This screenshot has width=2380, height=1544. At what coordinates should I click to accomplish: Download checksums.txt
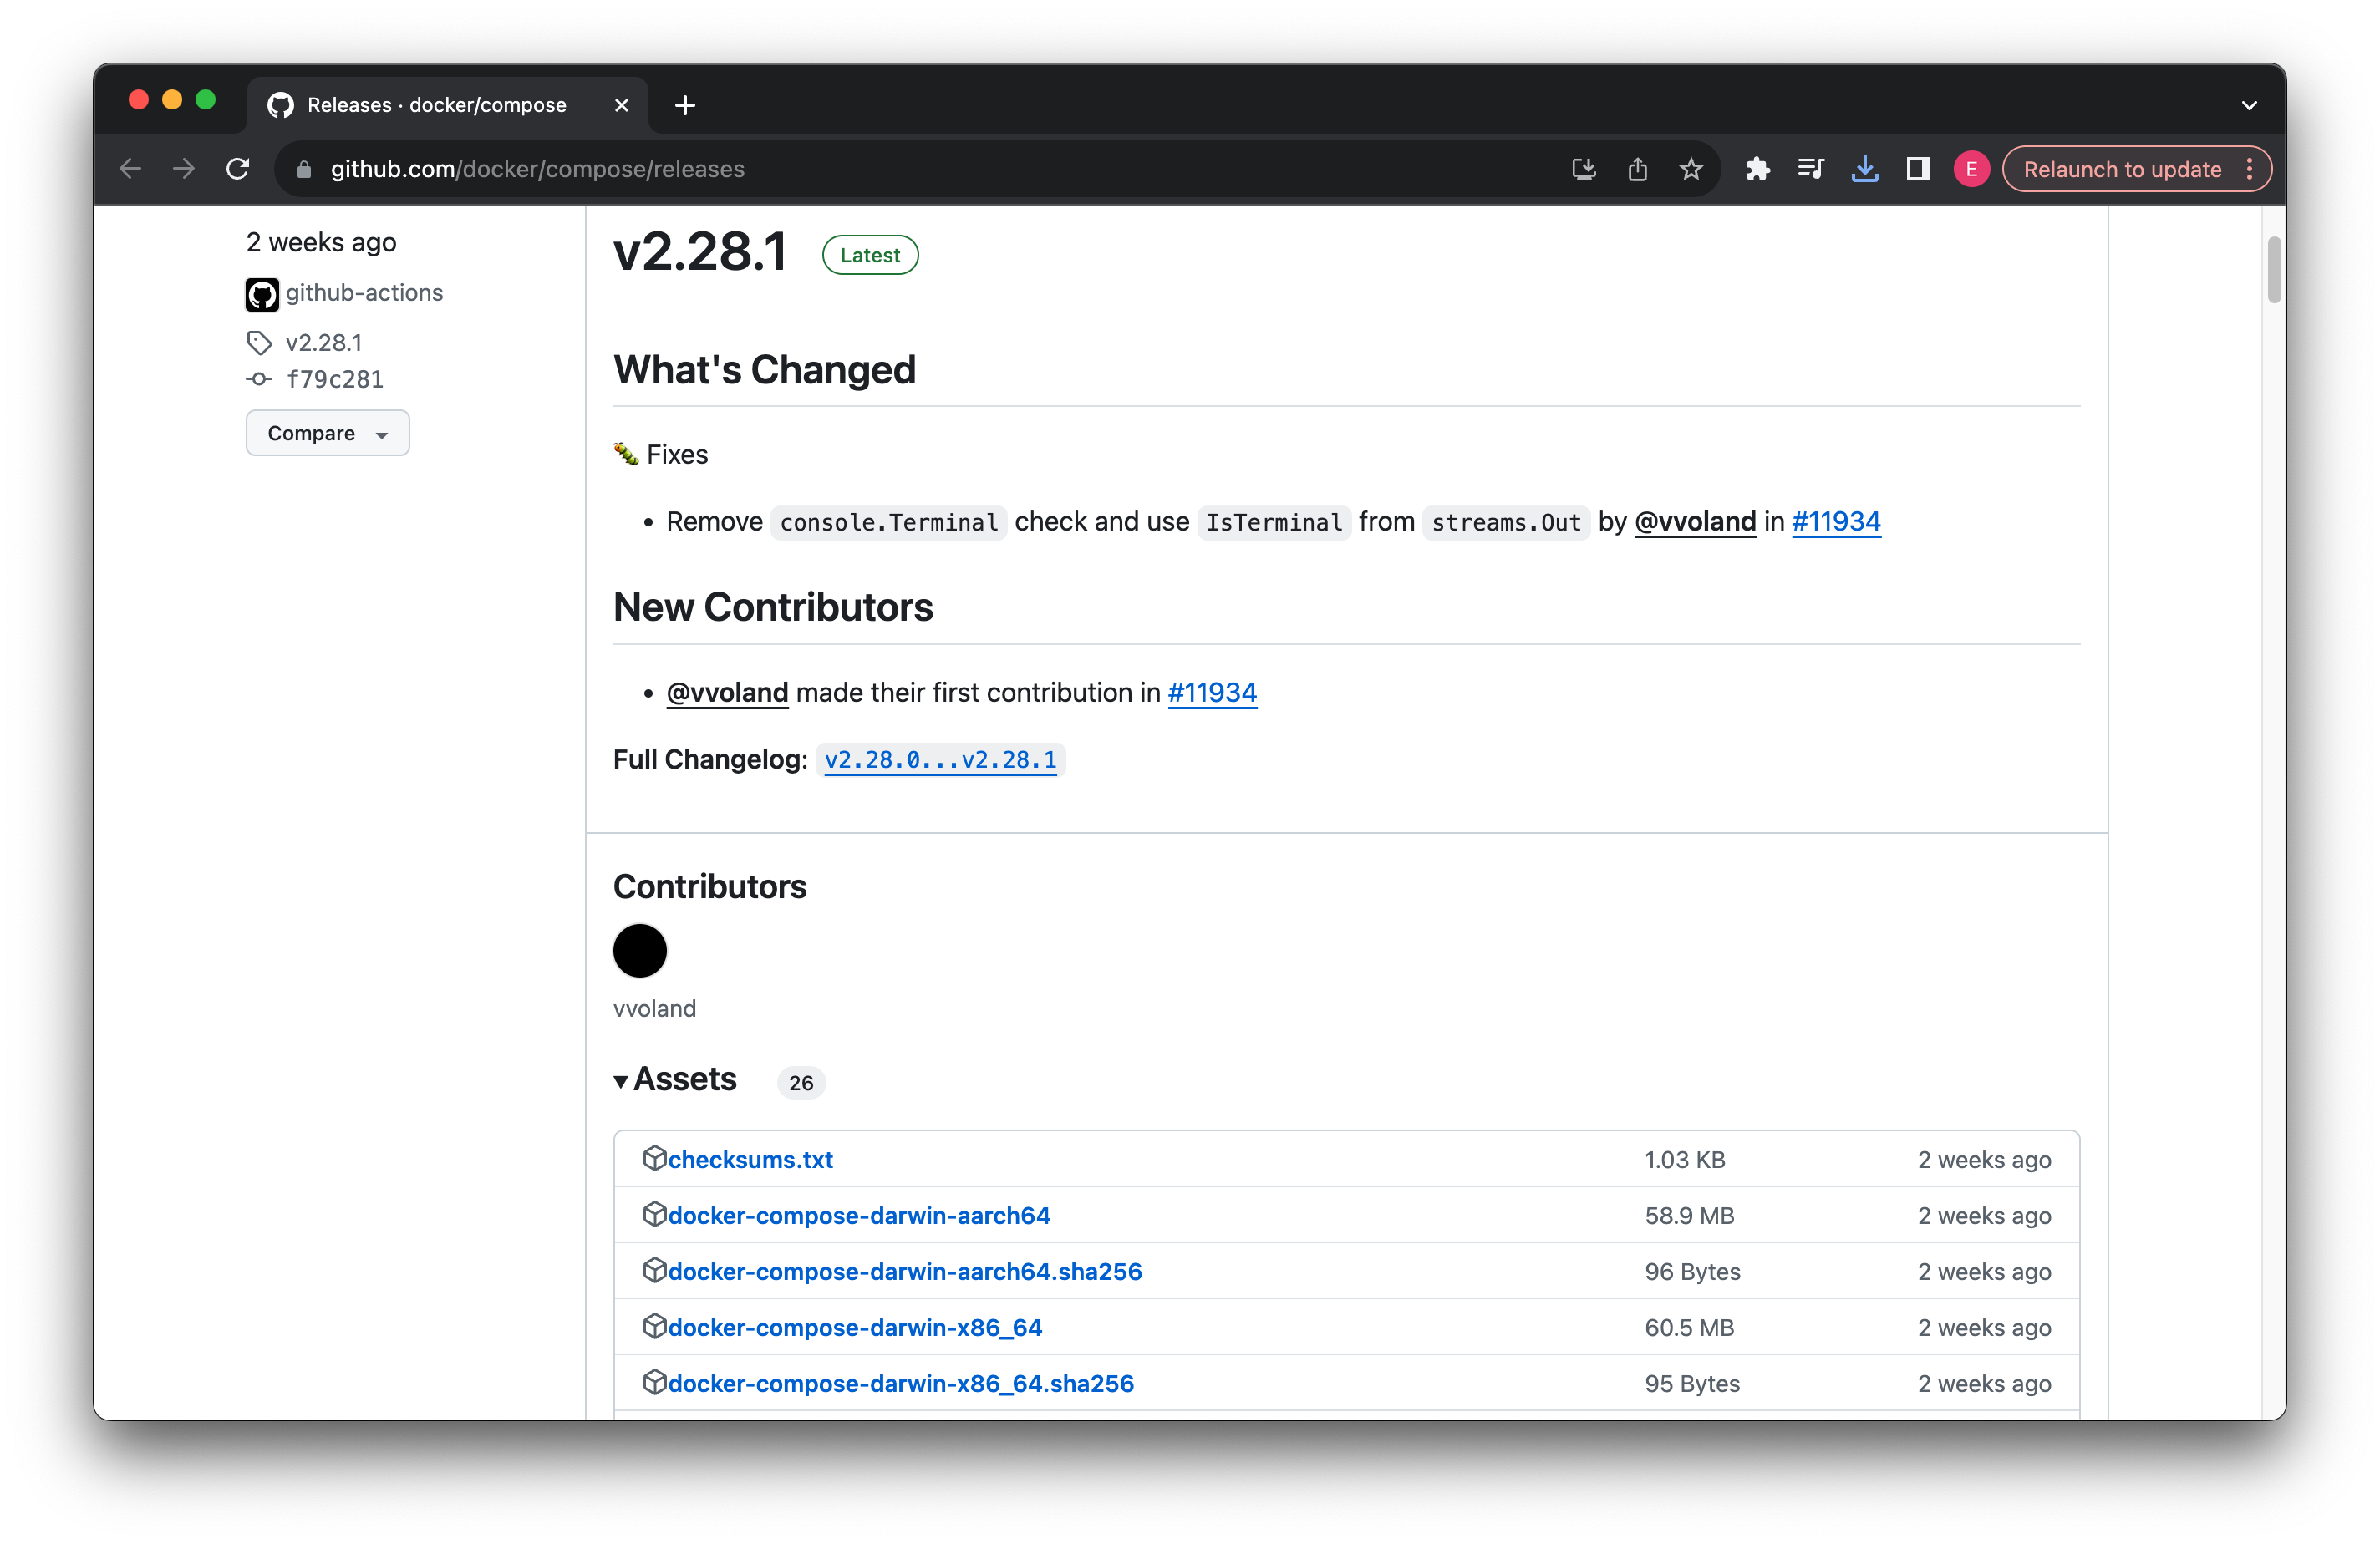(750, 1159)
